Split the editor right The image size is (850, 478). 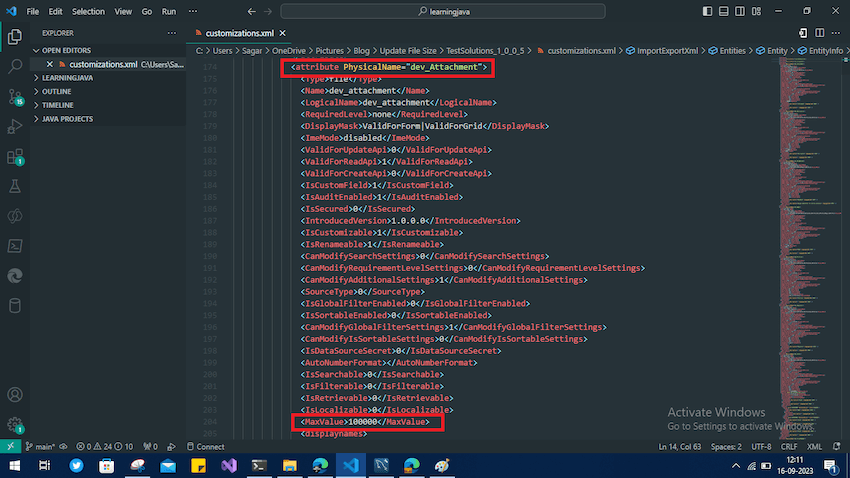820,33
